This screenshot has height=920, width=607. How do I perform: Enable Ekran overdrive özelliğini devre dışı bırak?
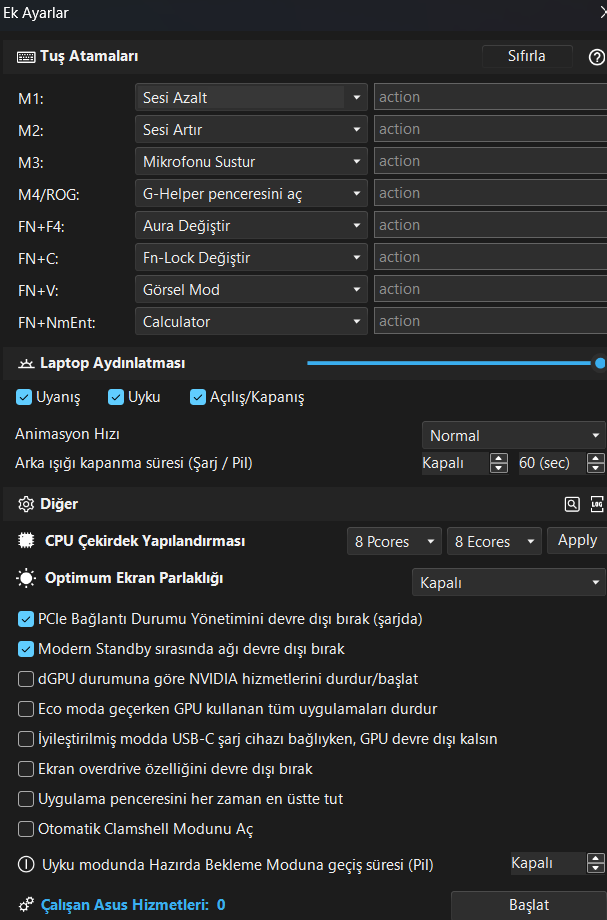pyautogui.click(x=26, y=769)
